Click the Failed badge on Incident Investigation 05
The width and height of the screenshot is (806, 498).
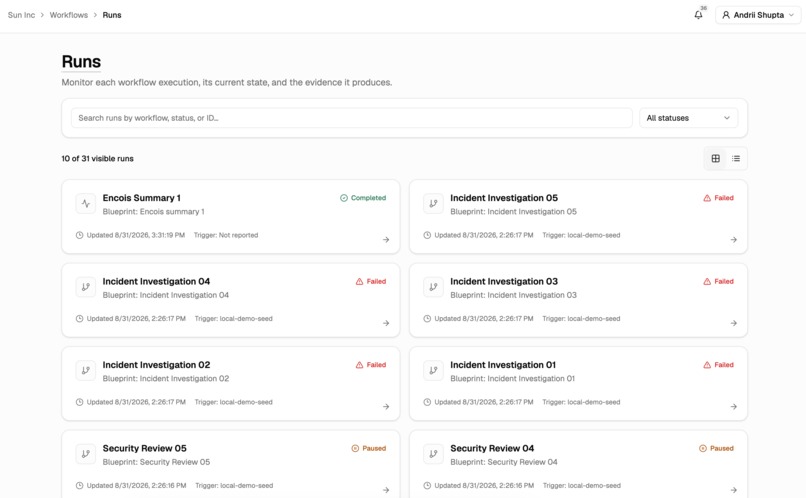pos(719,198)
